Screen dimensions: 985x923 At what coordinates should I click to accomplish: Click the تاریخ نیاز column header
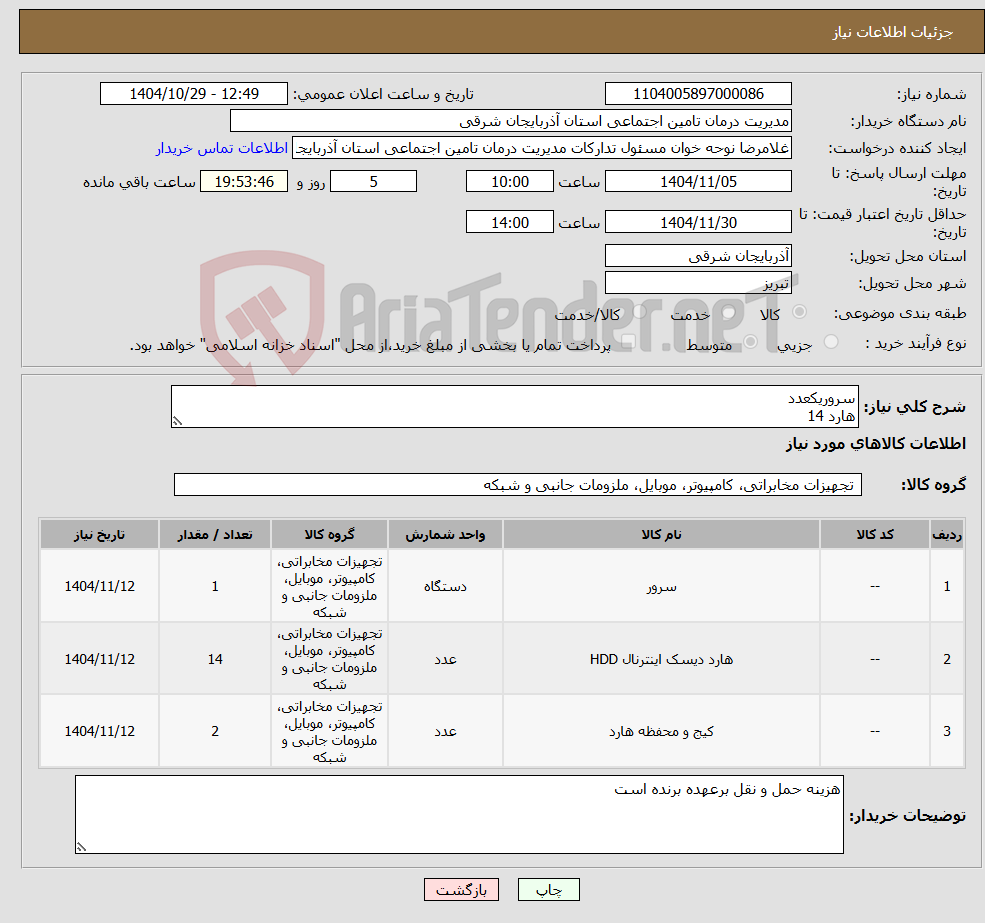click(99, 535)
